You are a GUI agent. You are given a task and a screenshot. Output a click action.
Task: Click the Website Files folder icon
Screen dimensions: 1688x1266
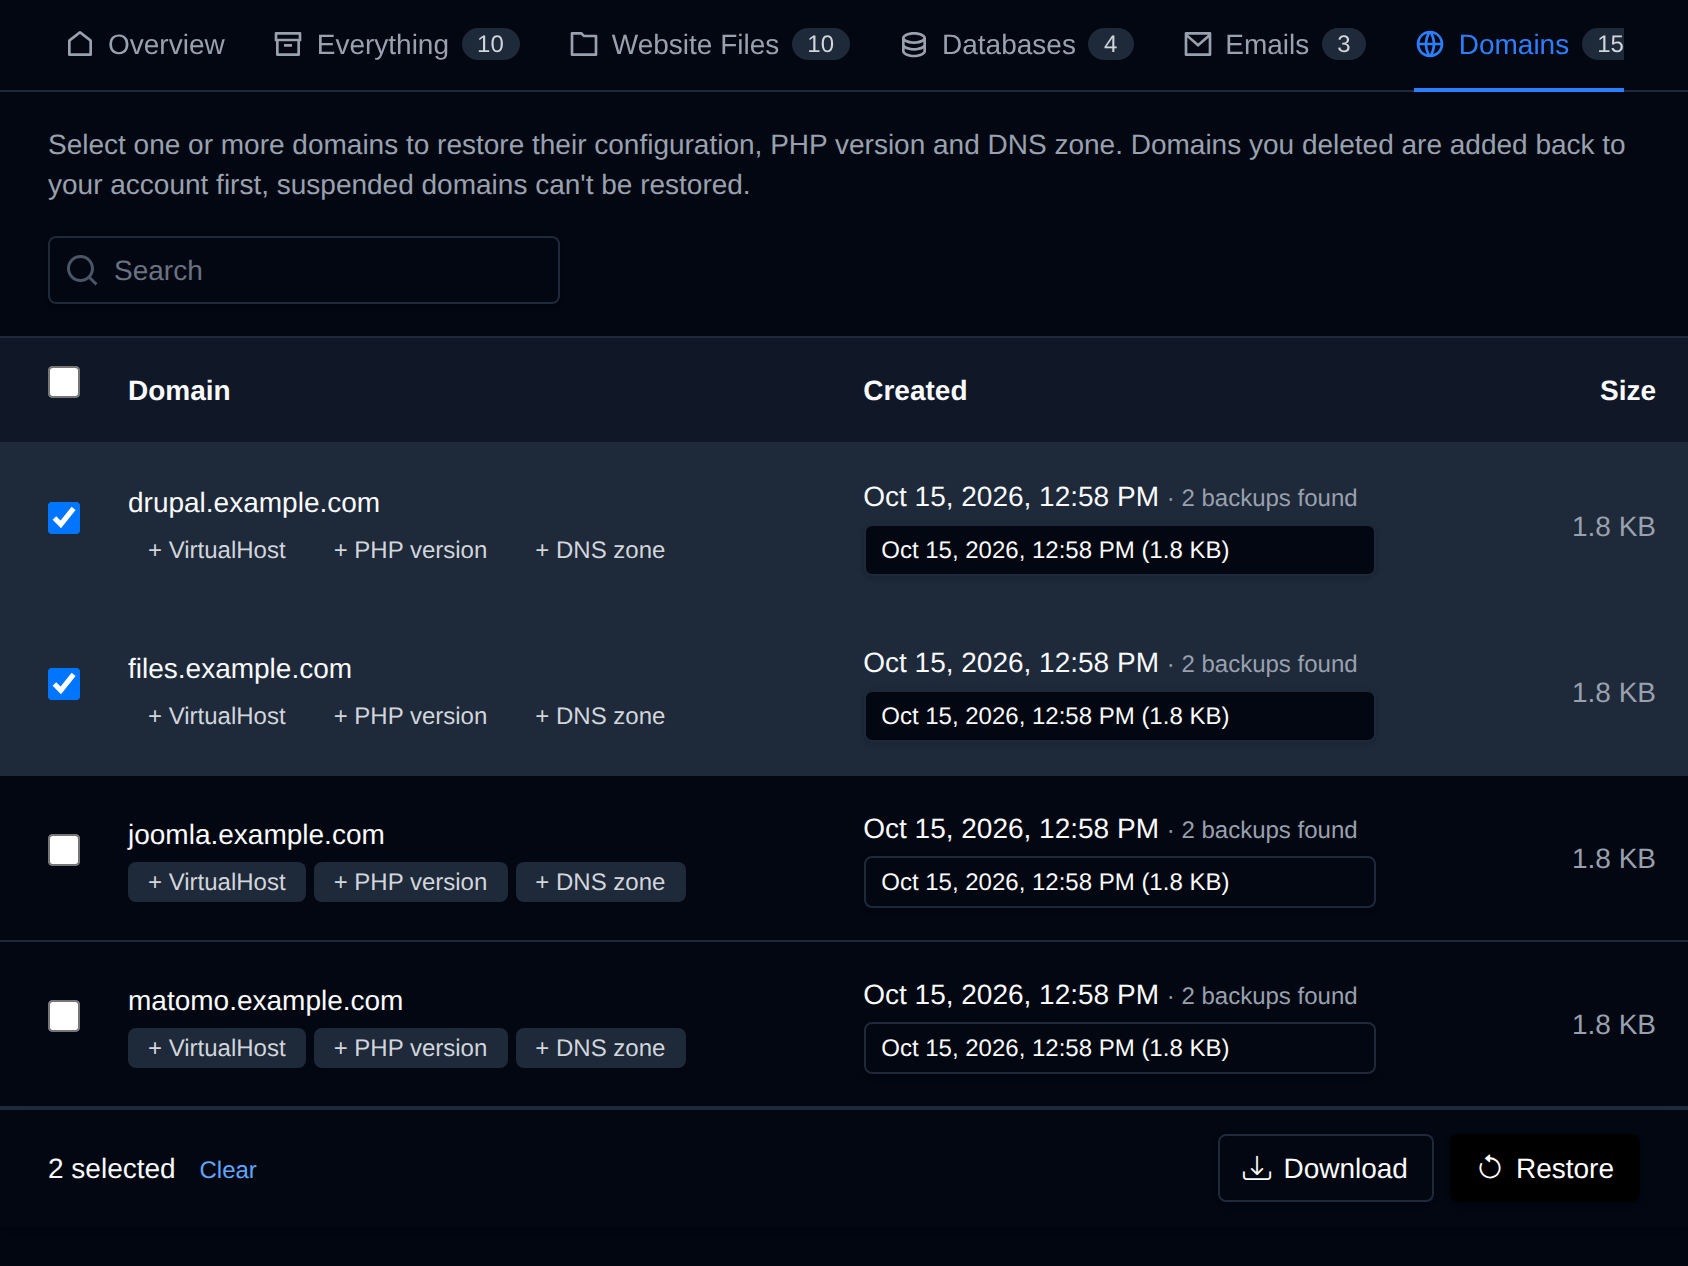click(584, 44)
